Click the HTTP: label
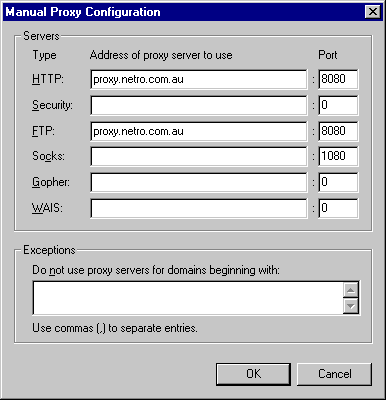 pyautogui.click(x=48, y=79)
